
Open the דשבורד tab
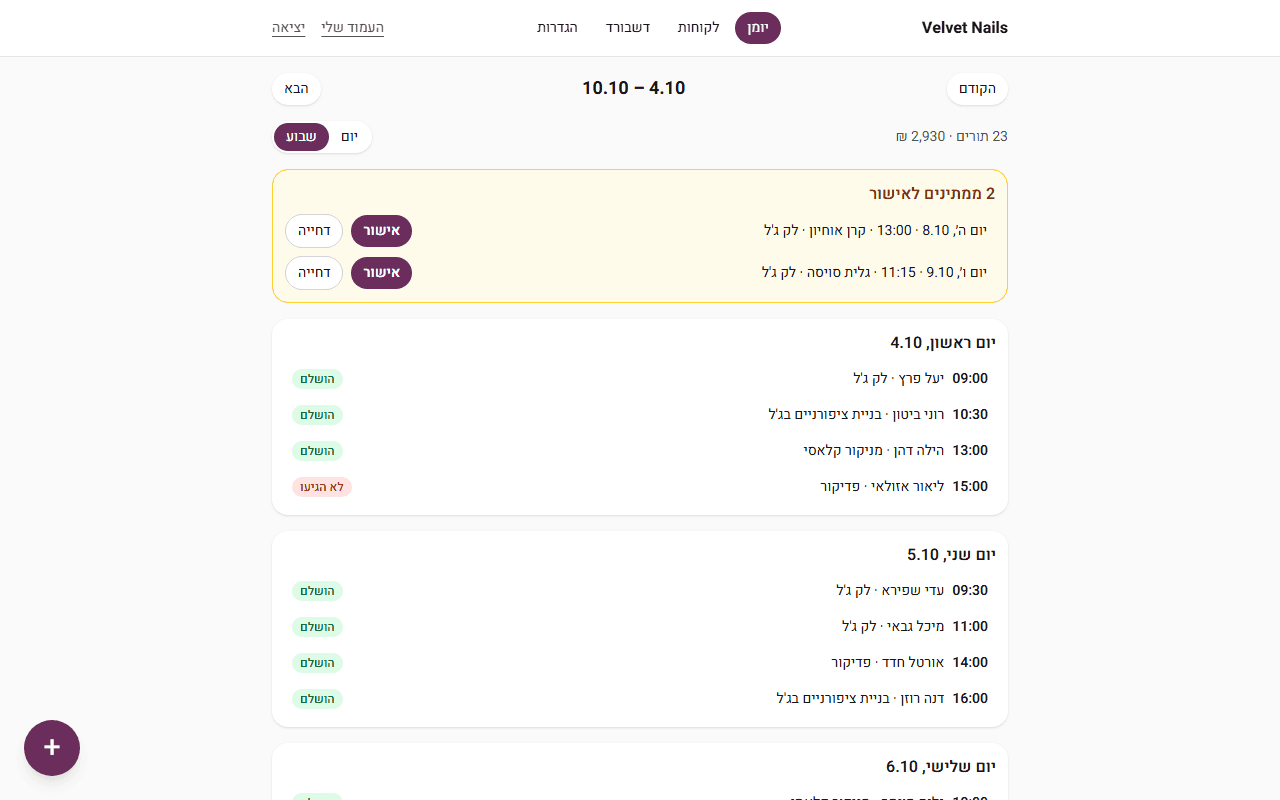[x=628, y=28]
